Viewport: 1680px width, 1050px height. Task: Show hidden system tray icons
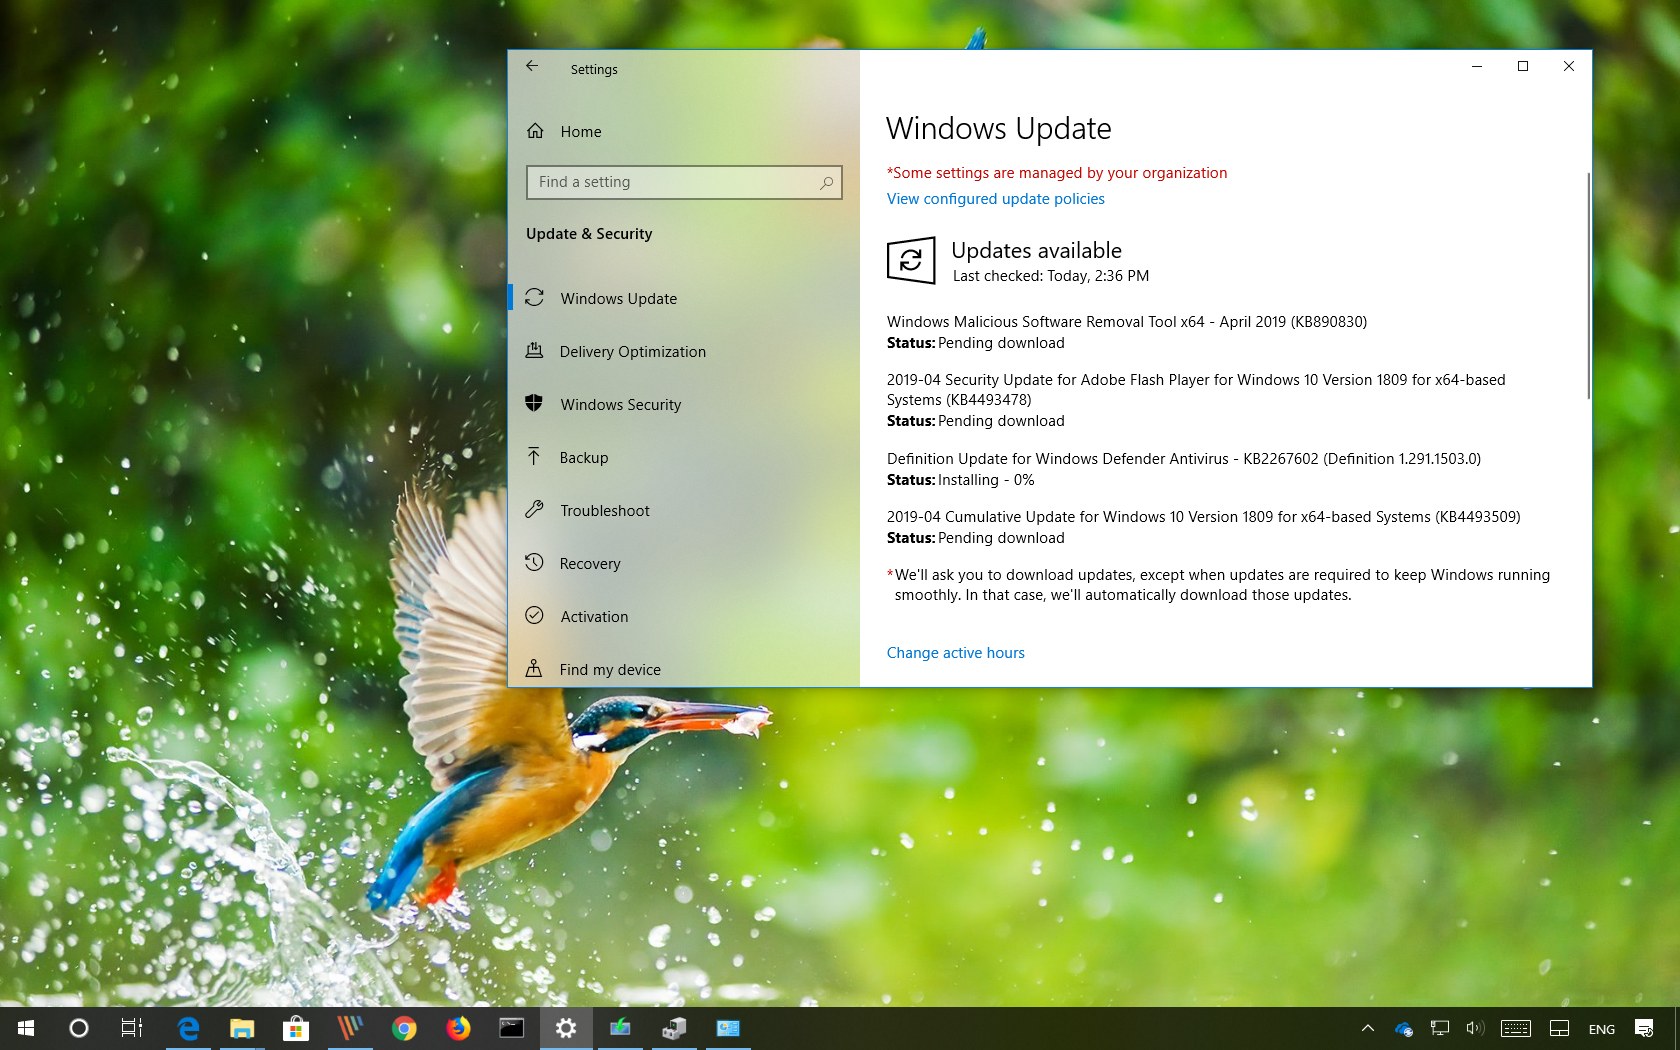(1368, 1028)
